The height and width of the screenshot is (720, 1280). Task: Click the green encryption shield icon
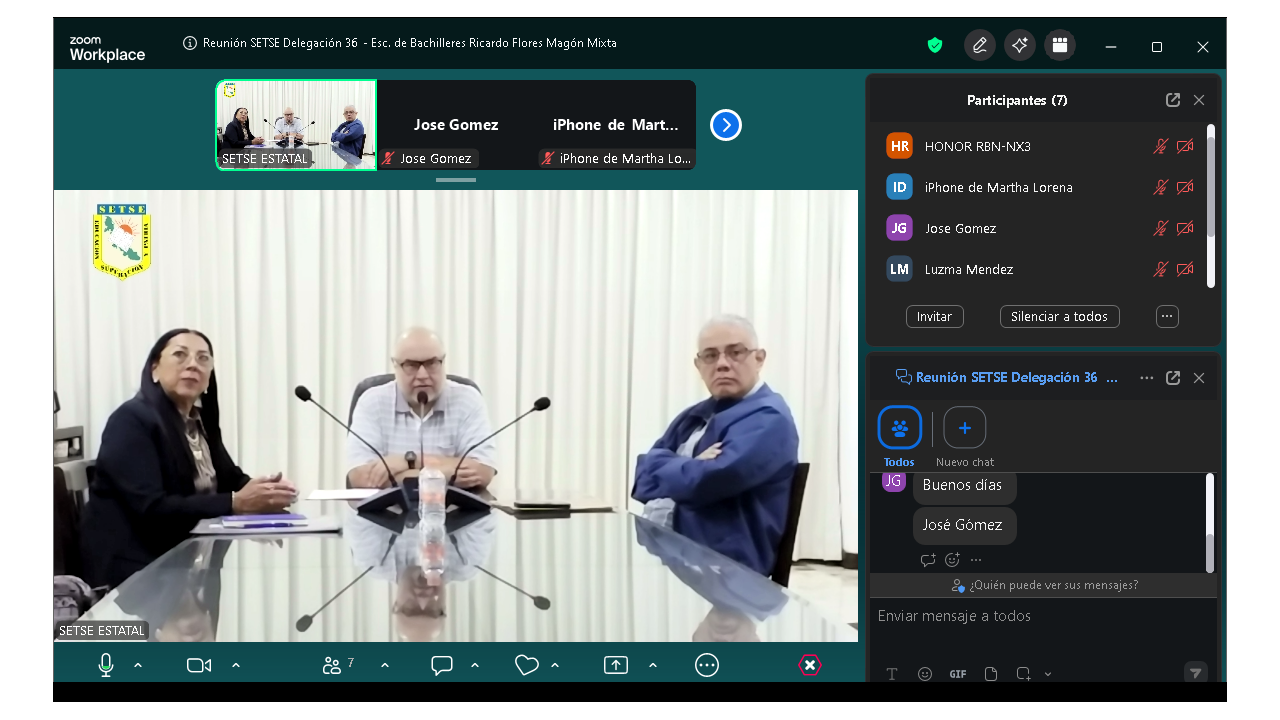[x=935, y=45]
